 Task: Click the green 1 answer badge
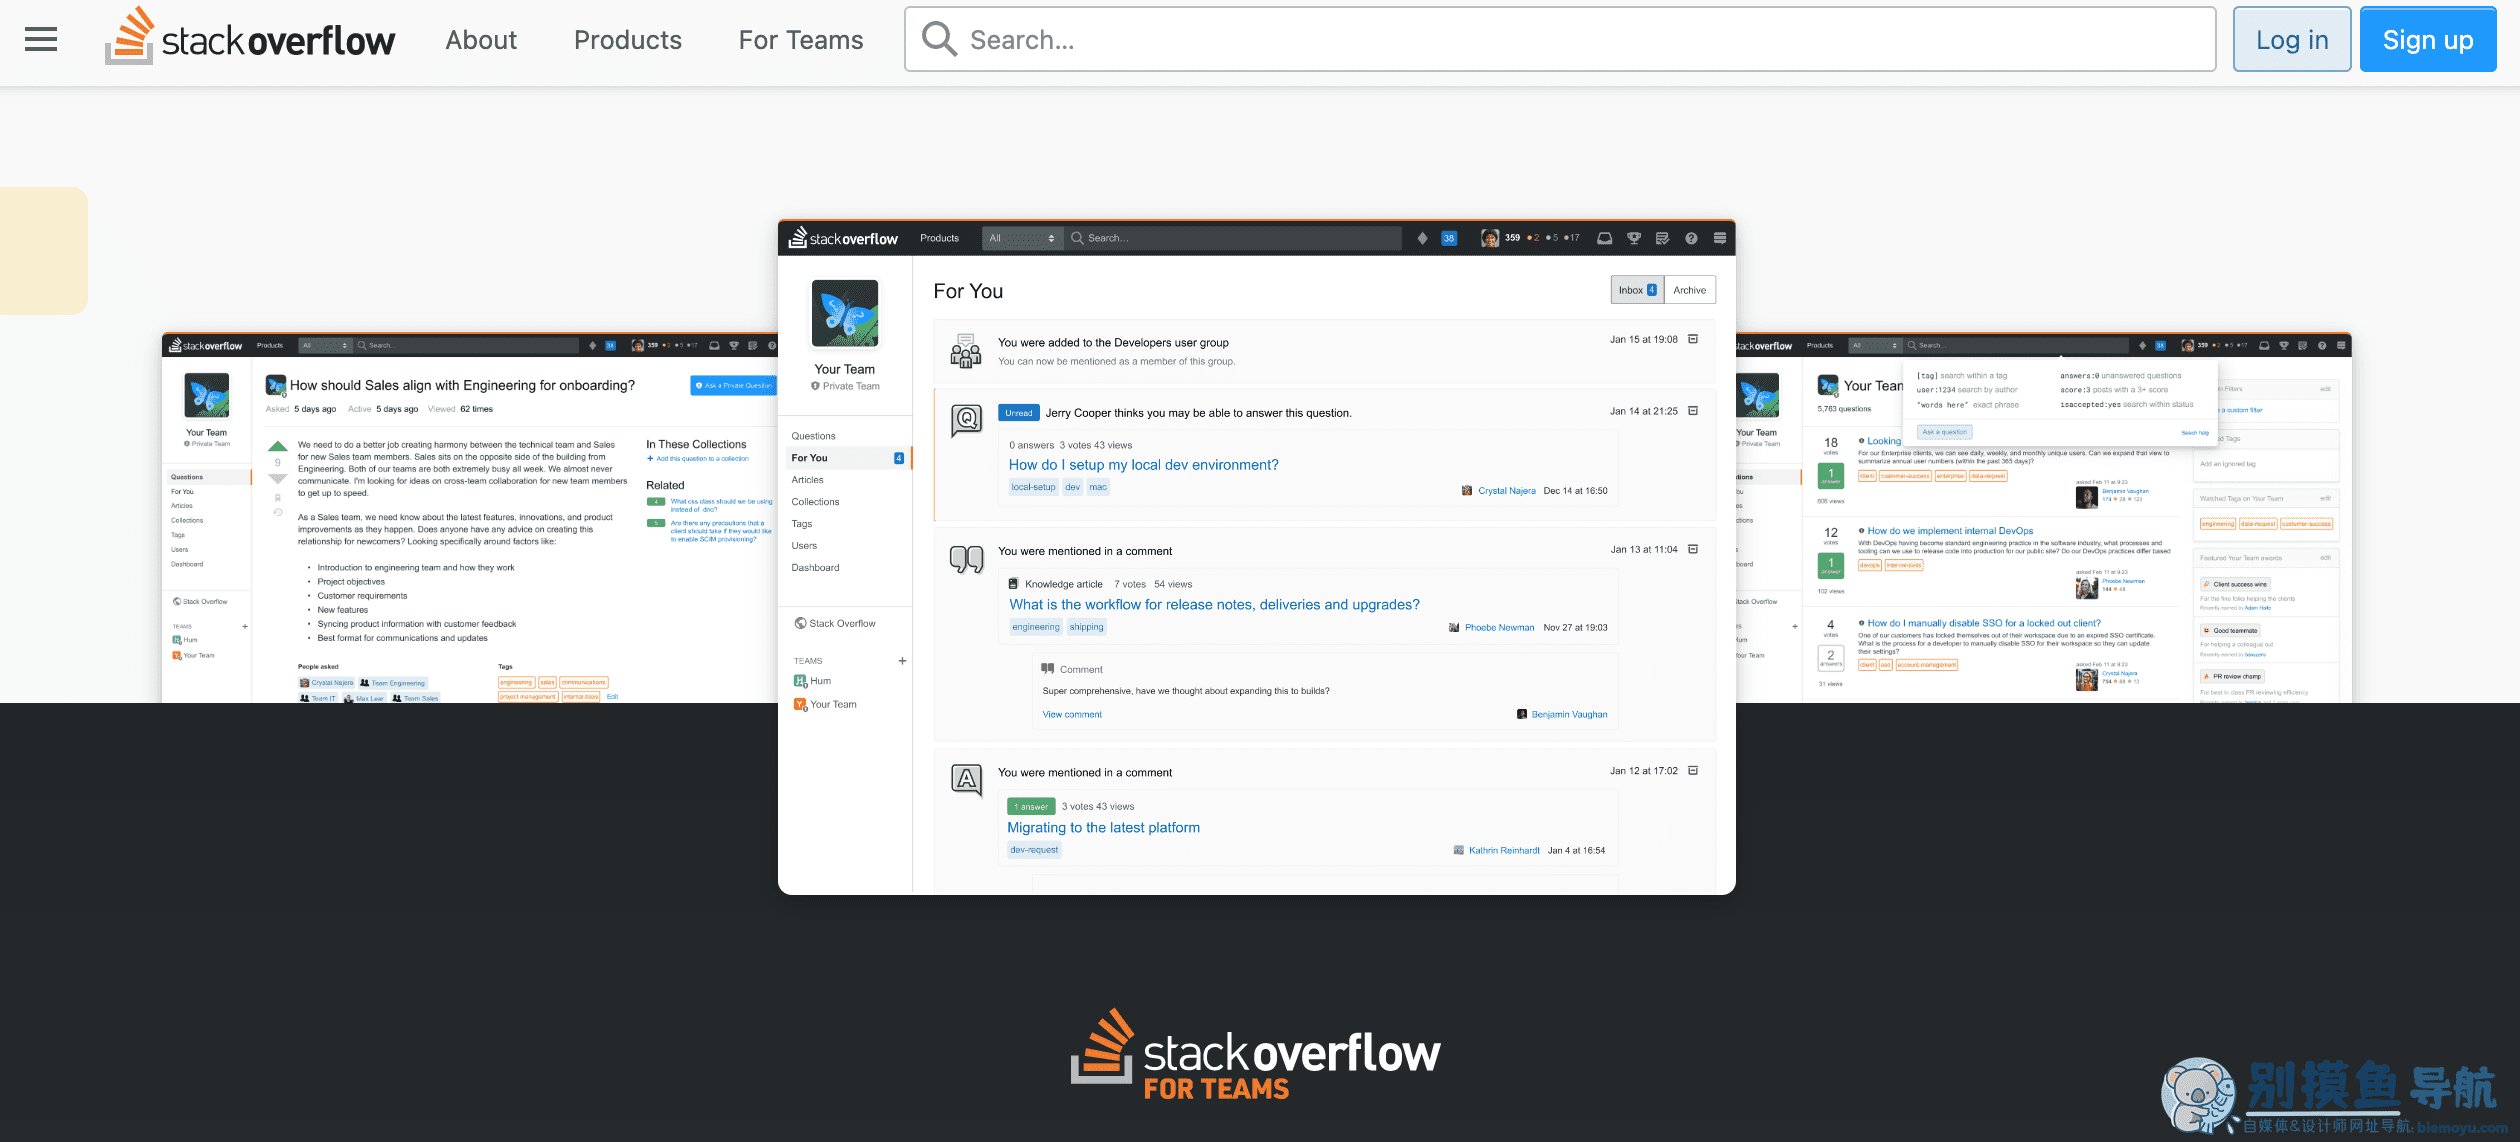[x=1031, y=806]
